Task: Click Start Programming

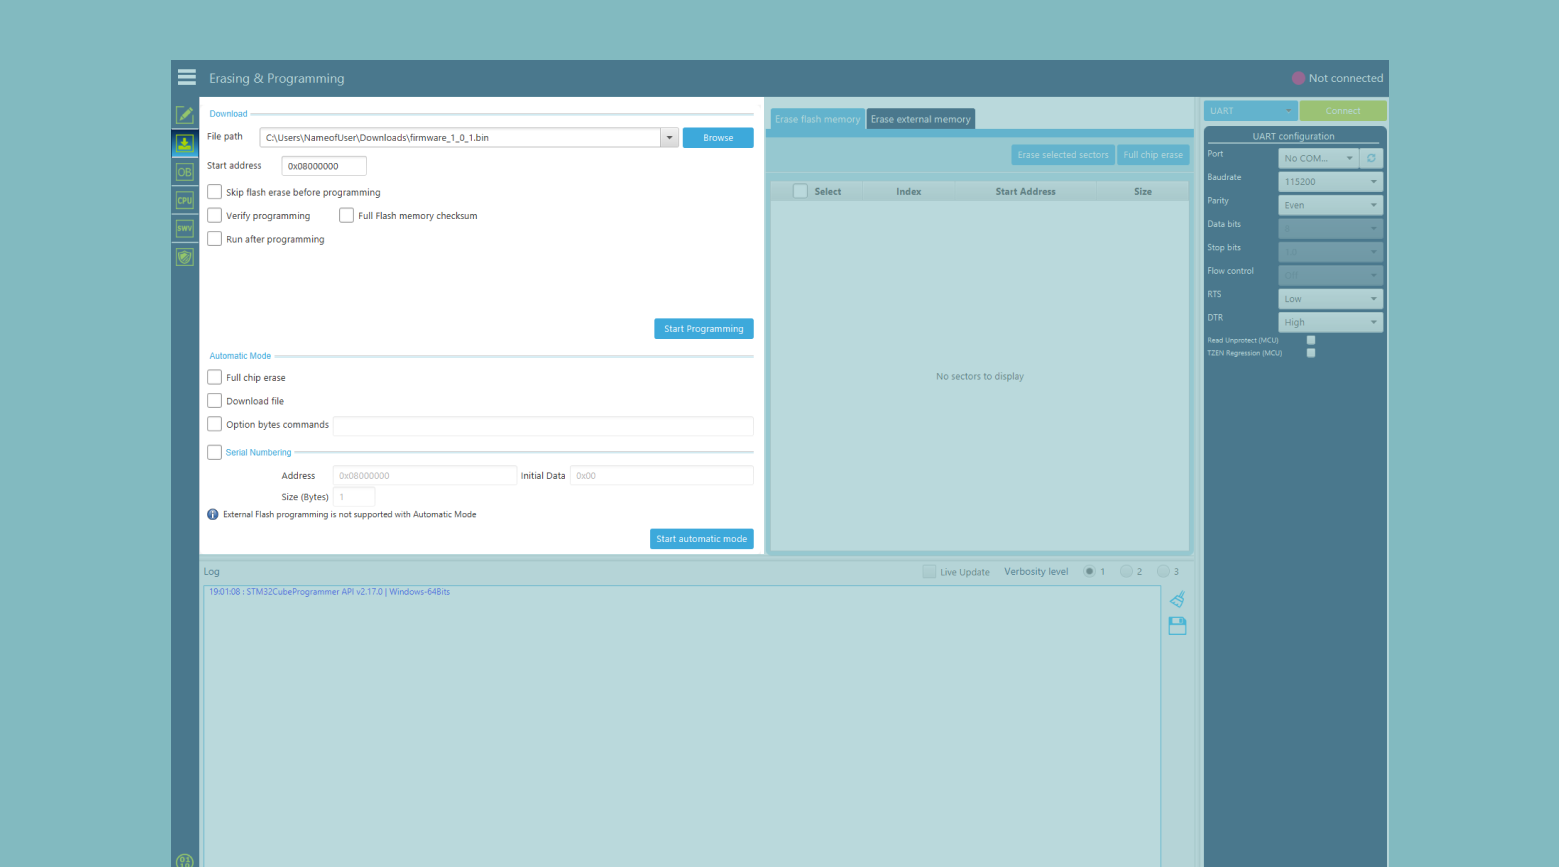Action: [704, 329]
